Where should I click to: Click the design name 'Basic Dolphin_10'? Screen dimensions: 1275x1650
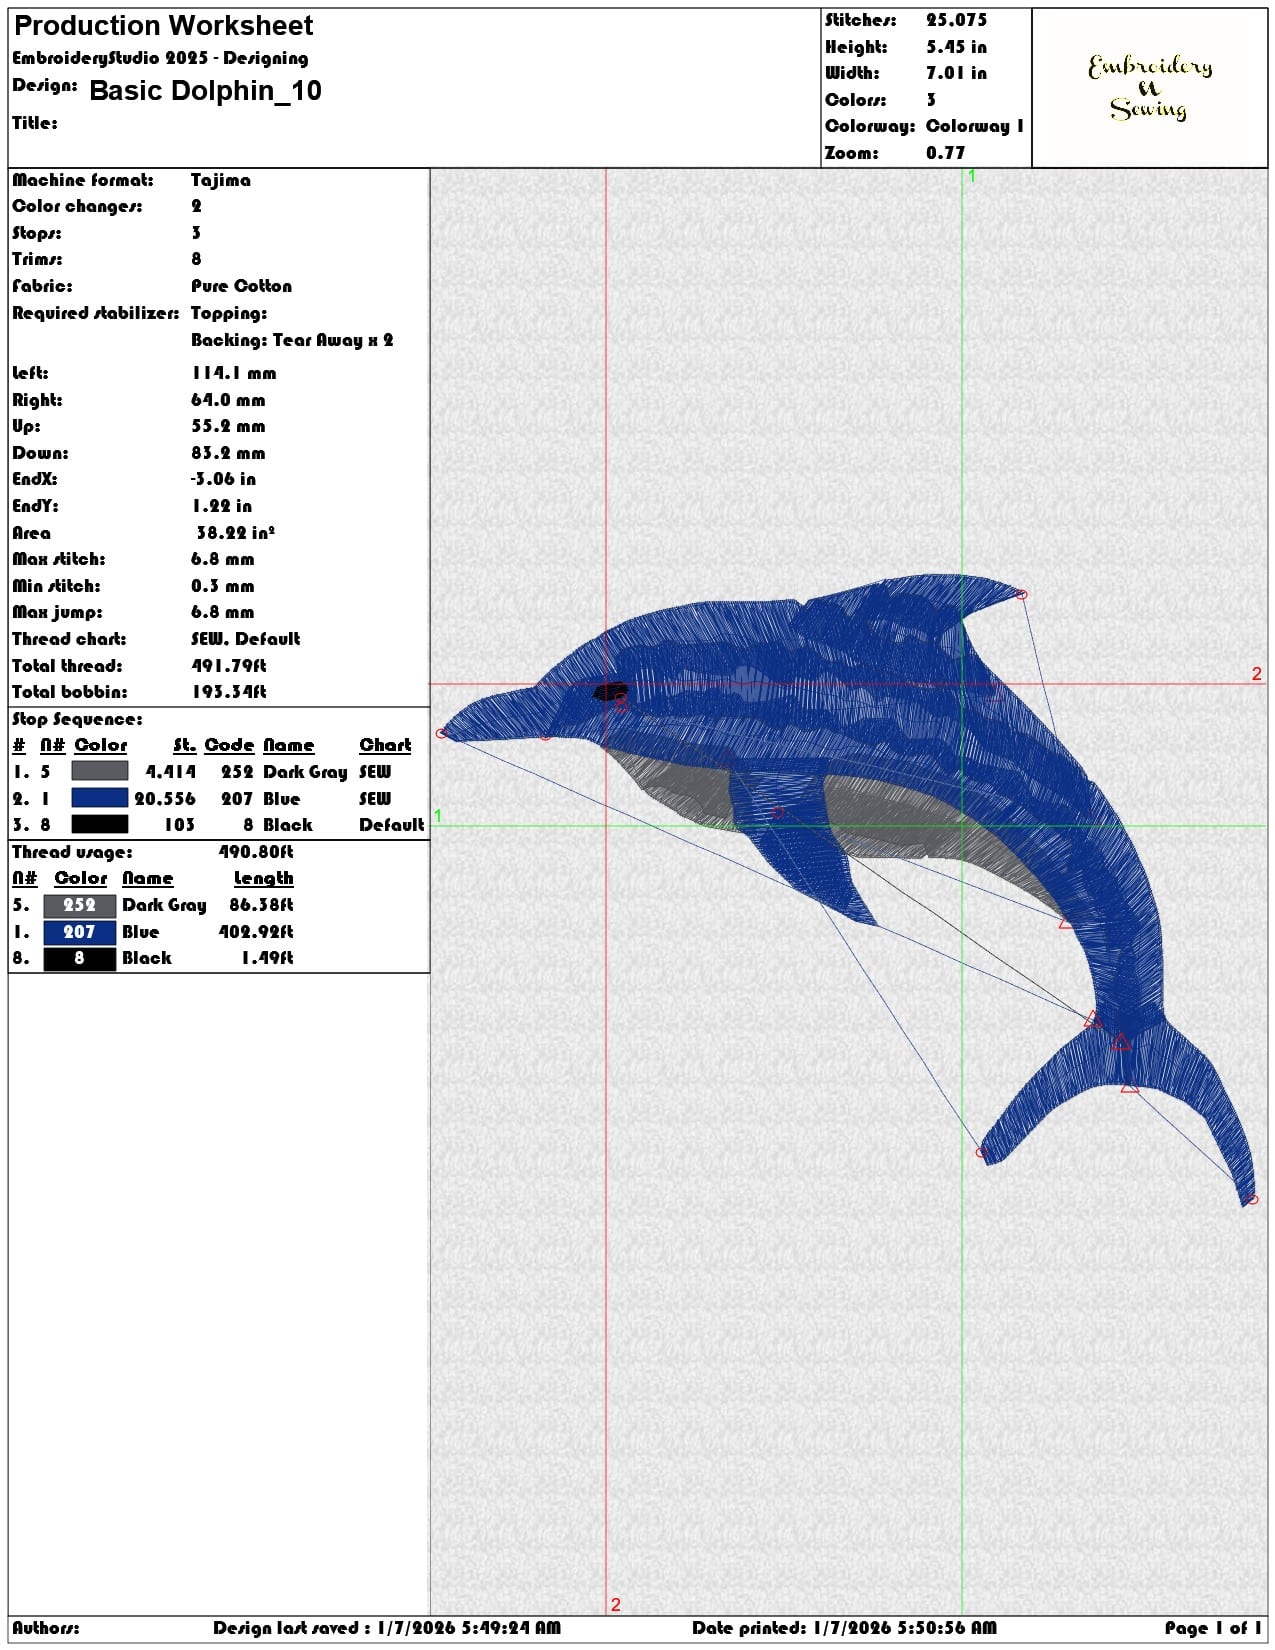[205, 91]
